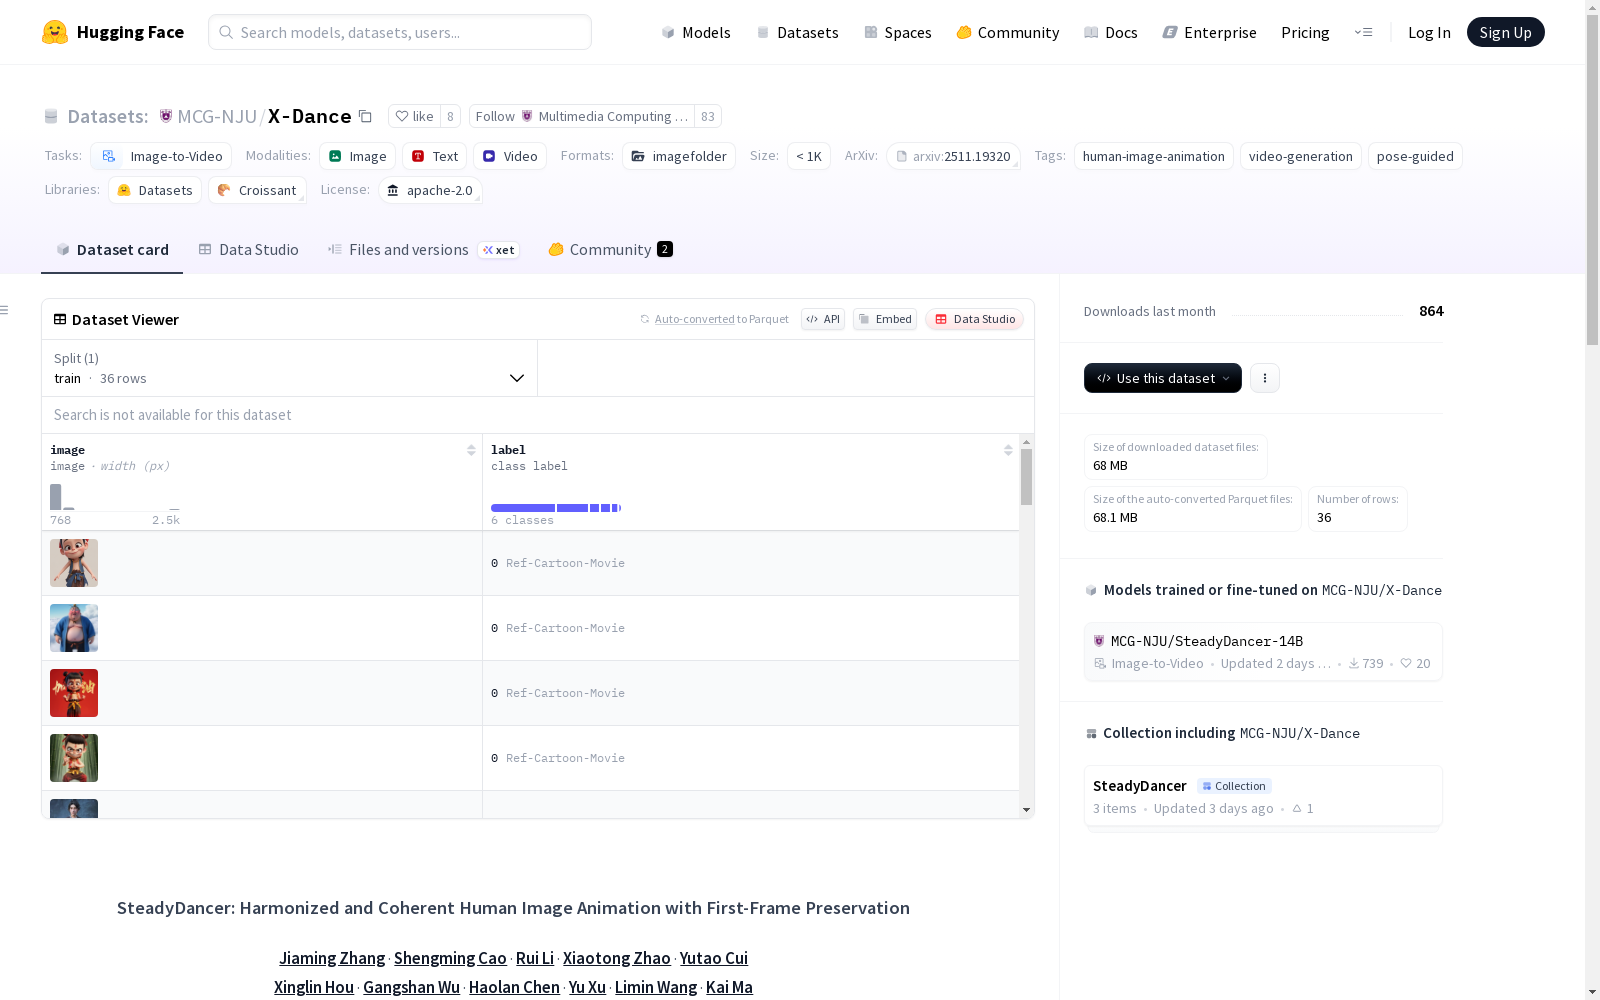Click the label class distribution bar
This screenshot has width=1600, height=1000.
556,508
